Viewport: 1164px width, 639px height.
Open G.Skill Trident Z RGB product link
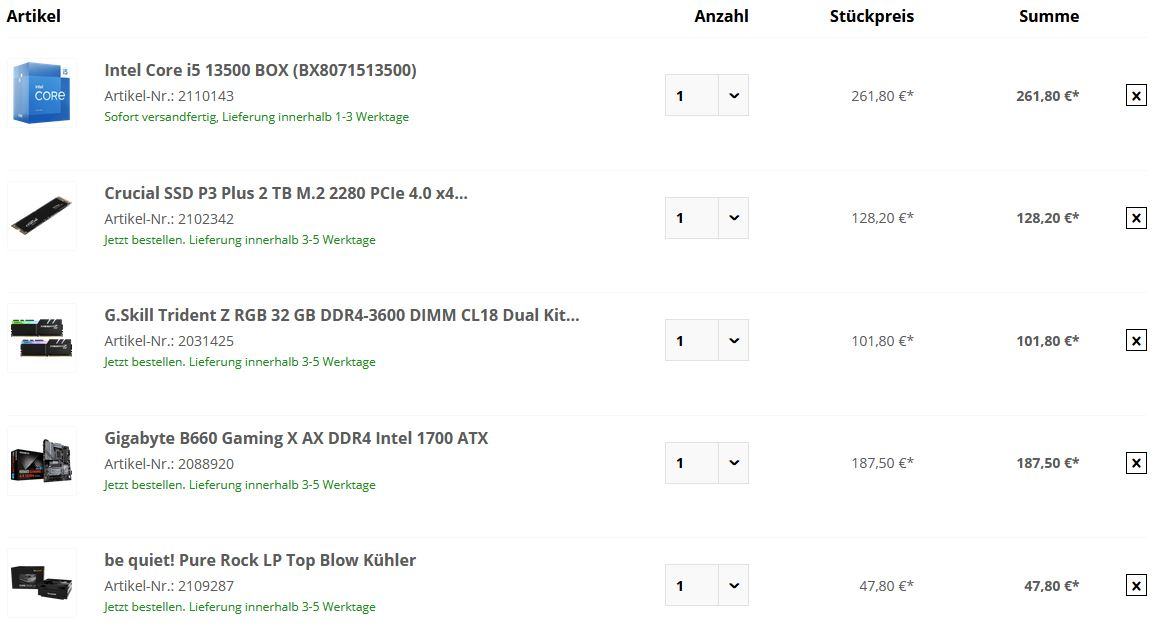click(x=341, y=315)
